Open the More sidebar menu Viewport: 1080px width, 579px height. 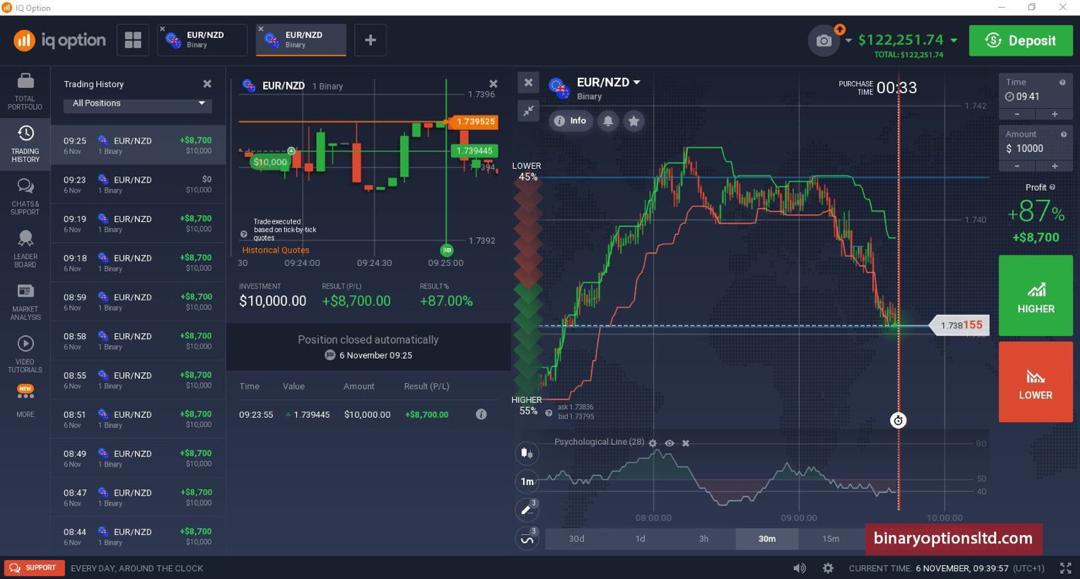pos(25,401)
